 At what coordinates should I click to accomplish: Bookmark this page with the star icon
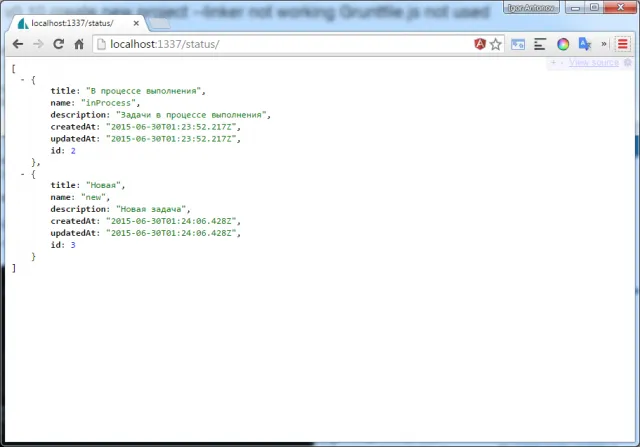point(496,44)
